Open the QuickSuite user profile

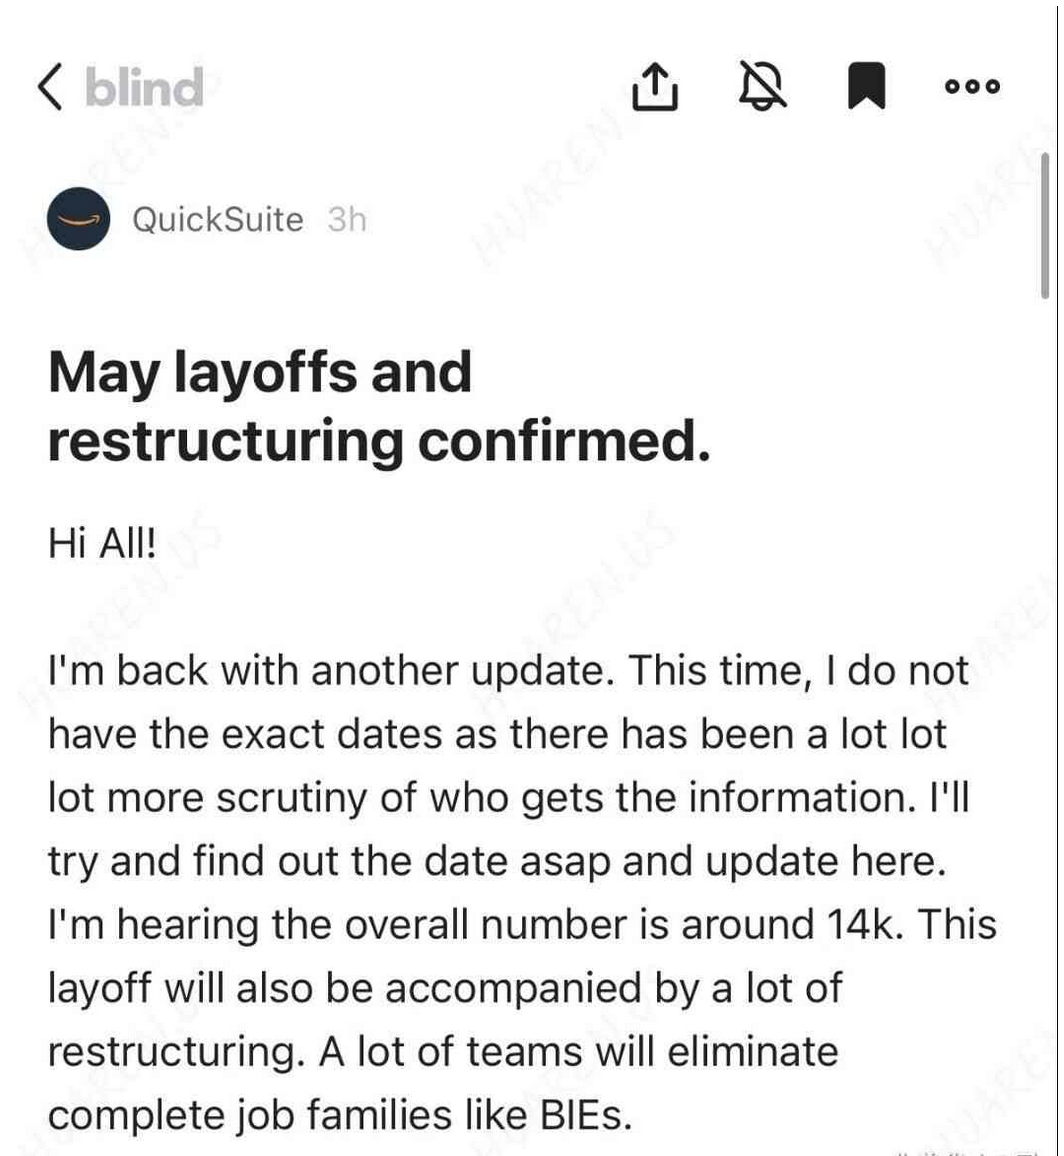tap(217, 219)
